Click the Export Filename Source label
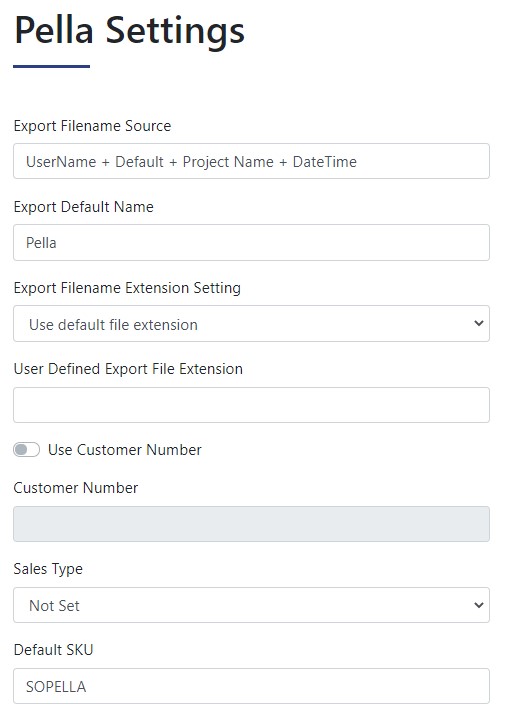The image size is (515, 717). [92, 126]
